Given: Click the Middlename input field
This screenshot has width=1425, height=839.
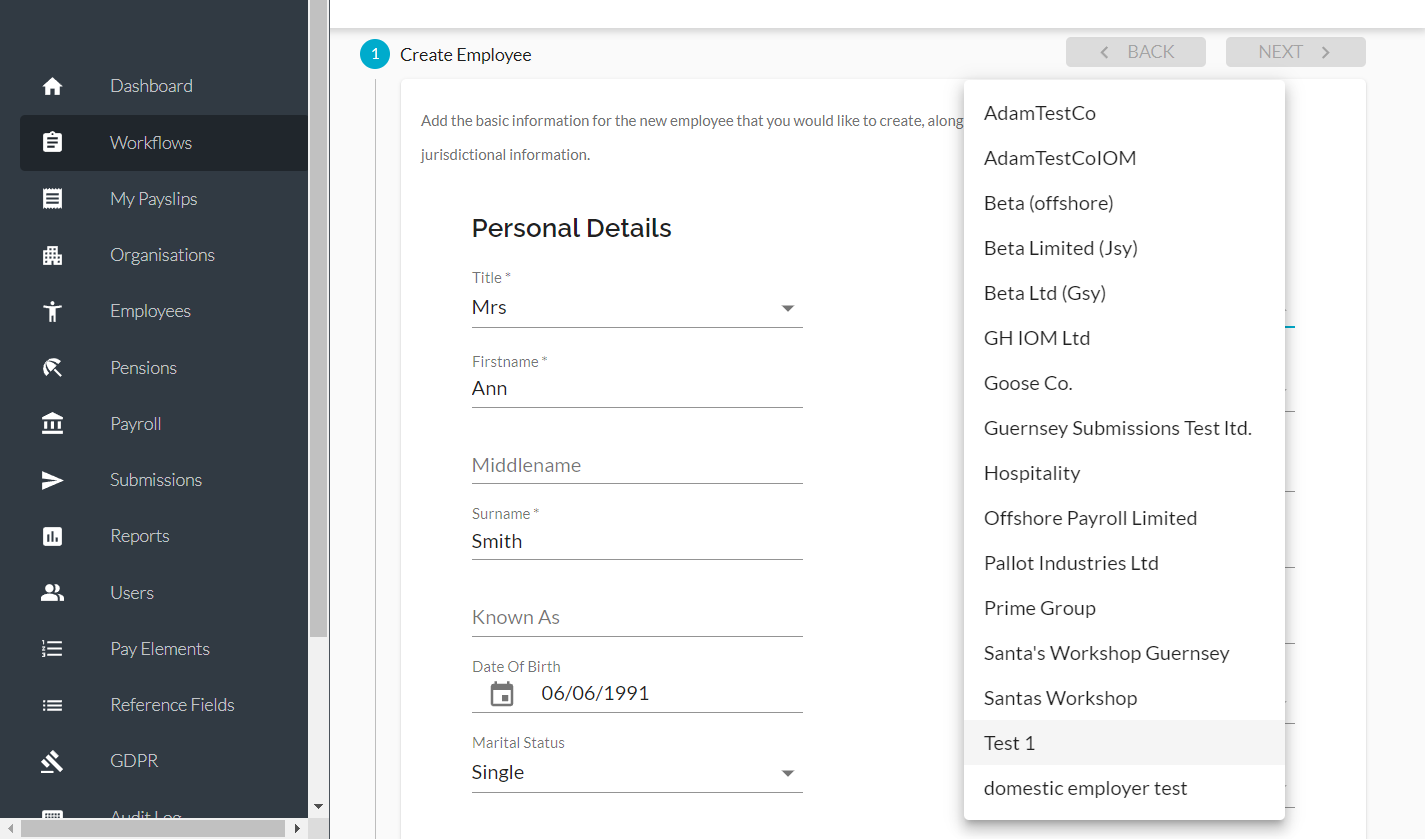Looking at the screenshot, I should tap(637, 465).
